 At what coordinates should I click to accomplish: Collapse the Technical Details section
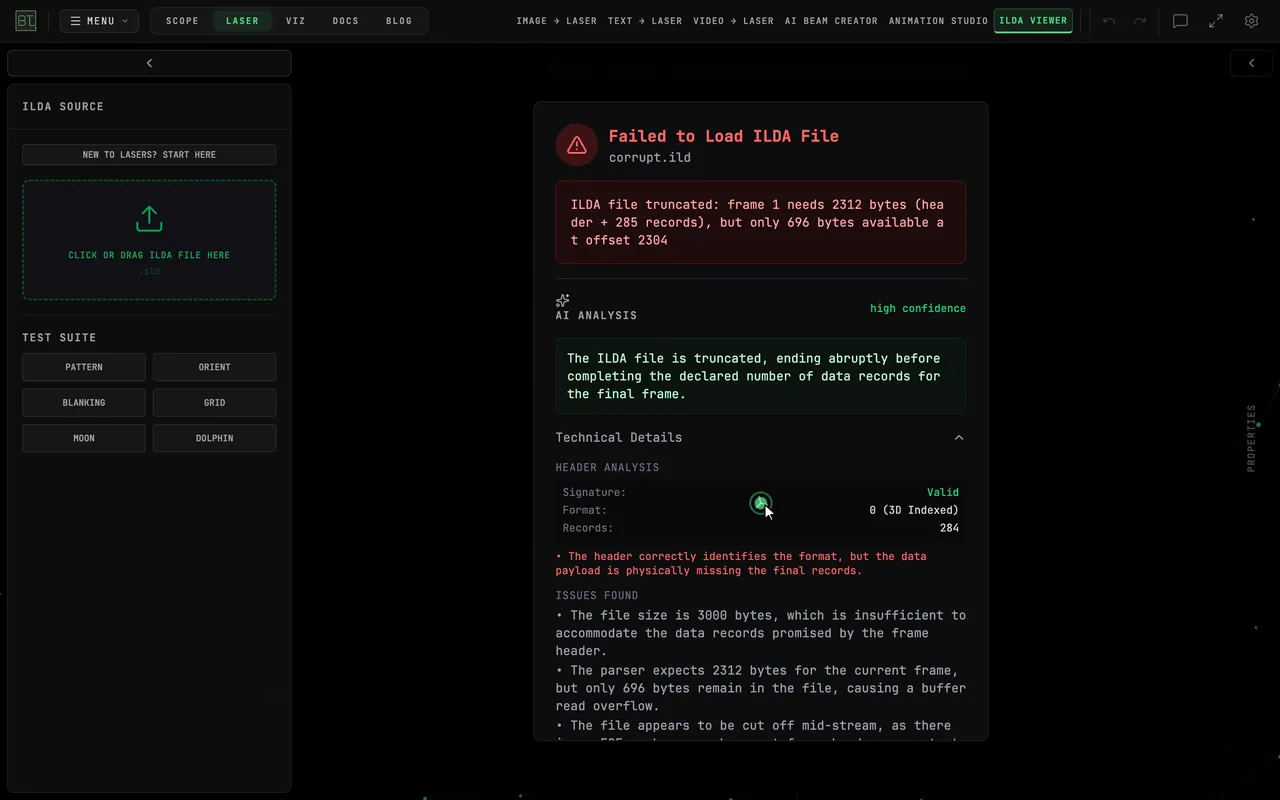[x=760, y=437]
